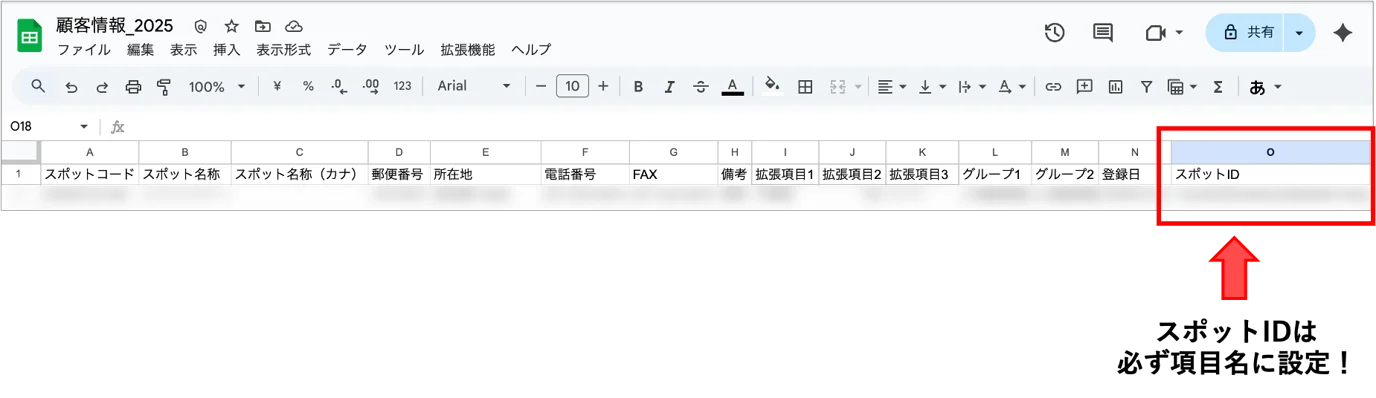Start a video call with camera icon
This screenshot has height=398, width=1376.
pos(1156,33)
